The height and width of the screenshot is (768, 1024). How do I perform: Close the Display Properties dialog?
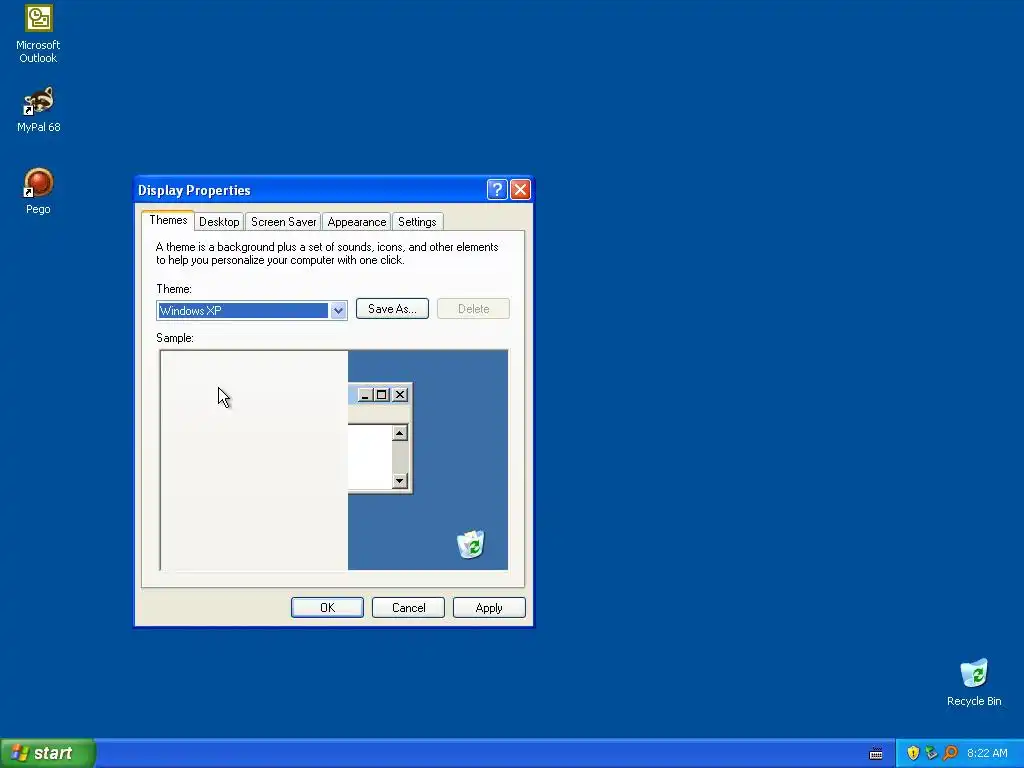(x=520, y=190)
